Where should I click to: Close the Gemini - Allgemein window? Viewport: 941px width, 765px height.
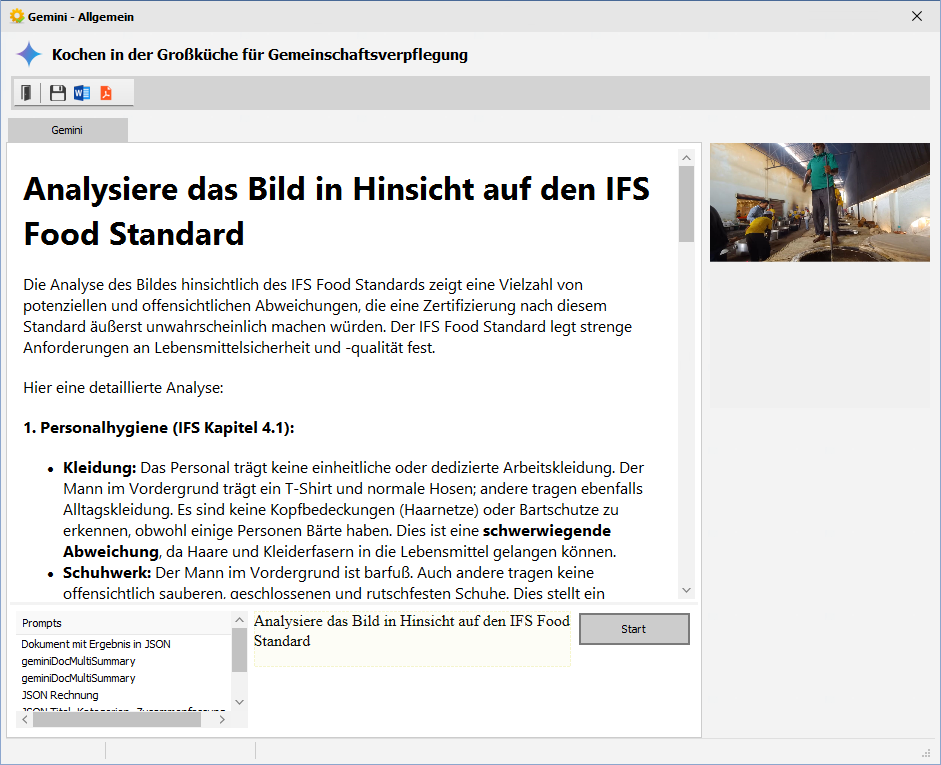tap(917, 16)
